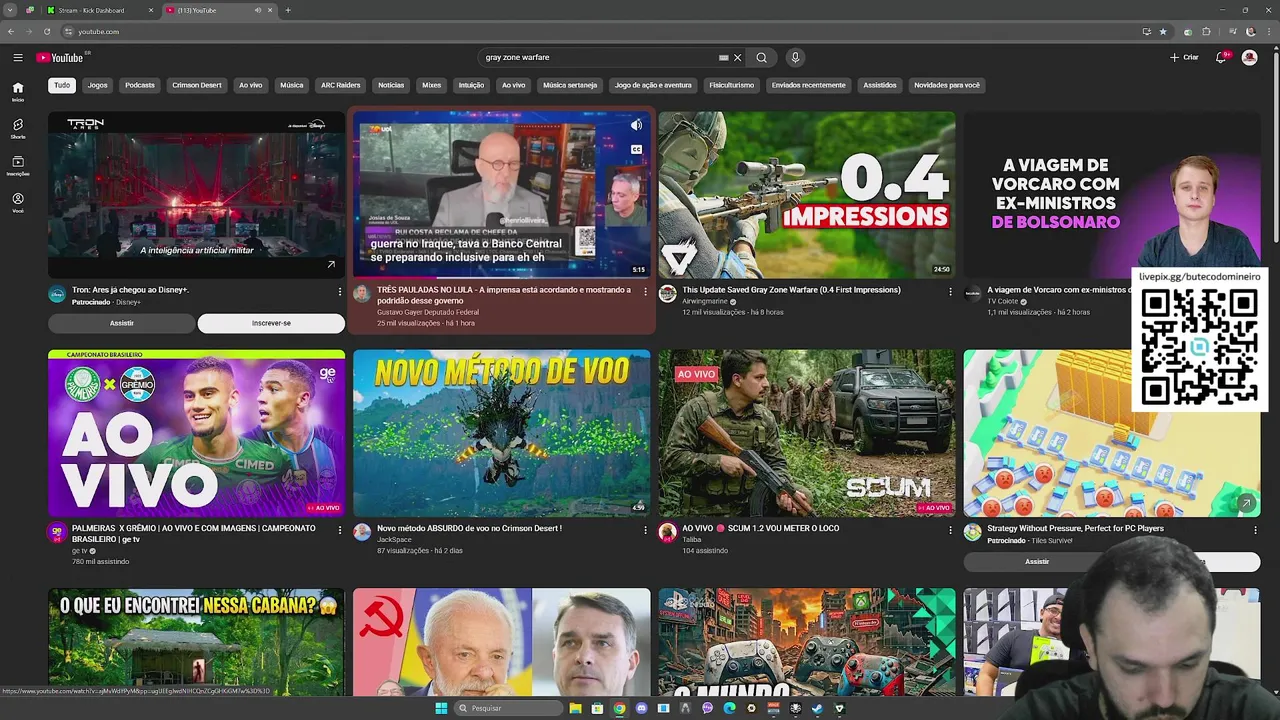Screen dimensions: 1280x720
Task: Open Início in the left sidebar
Action: click(18, 92)
